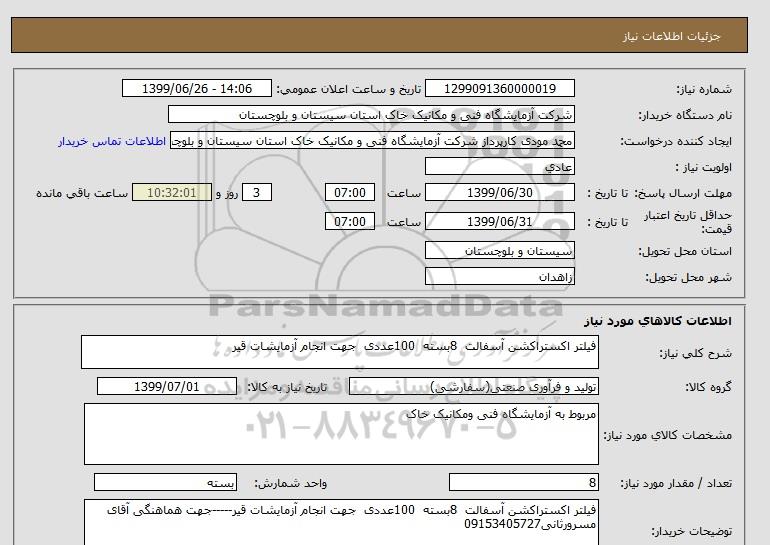Click the response deadline date 1399/06/30
This screenshot has width=770, height=545.
coord(499,192)
